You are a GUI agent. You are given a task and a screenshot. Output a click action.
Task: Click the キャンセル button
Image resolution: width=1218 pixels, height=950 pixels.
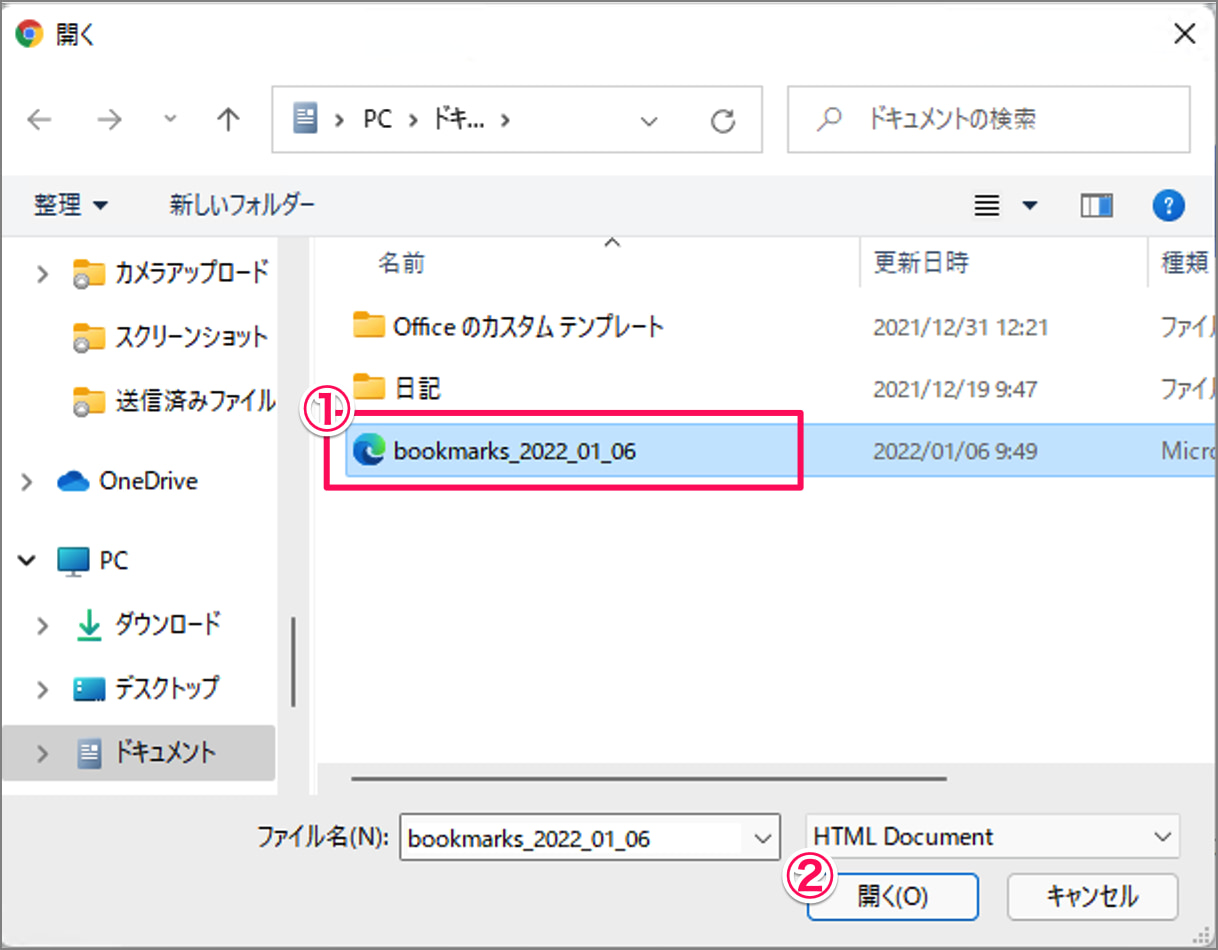pyautogui.click(x=1092, y=897)
